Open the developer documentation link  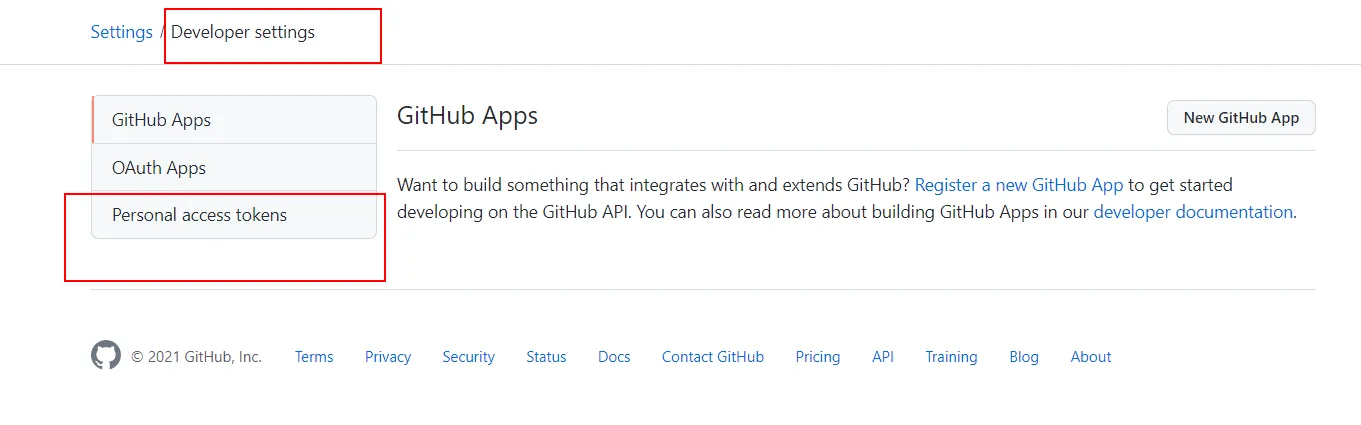coord(1193,212)
